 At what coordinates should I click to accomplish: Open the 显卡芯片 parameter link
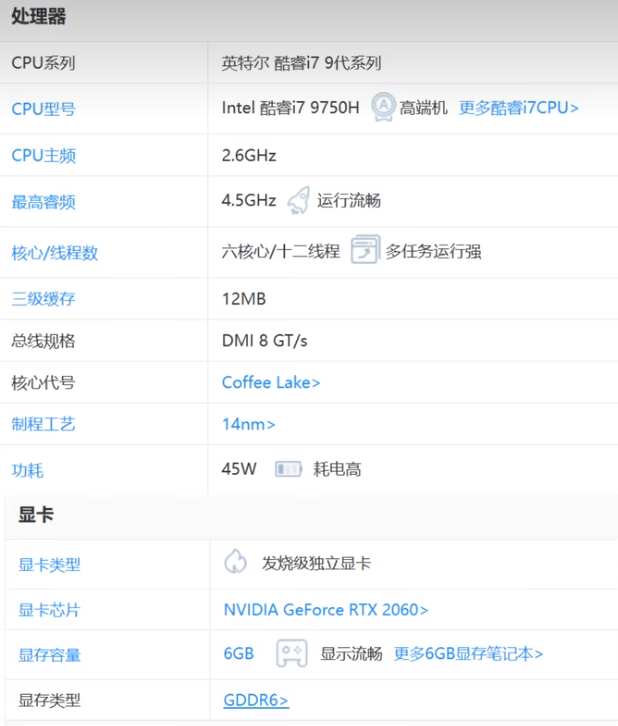tap(50, 610)
